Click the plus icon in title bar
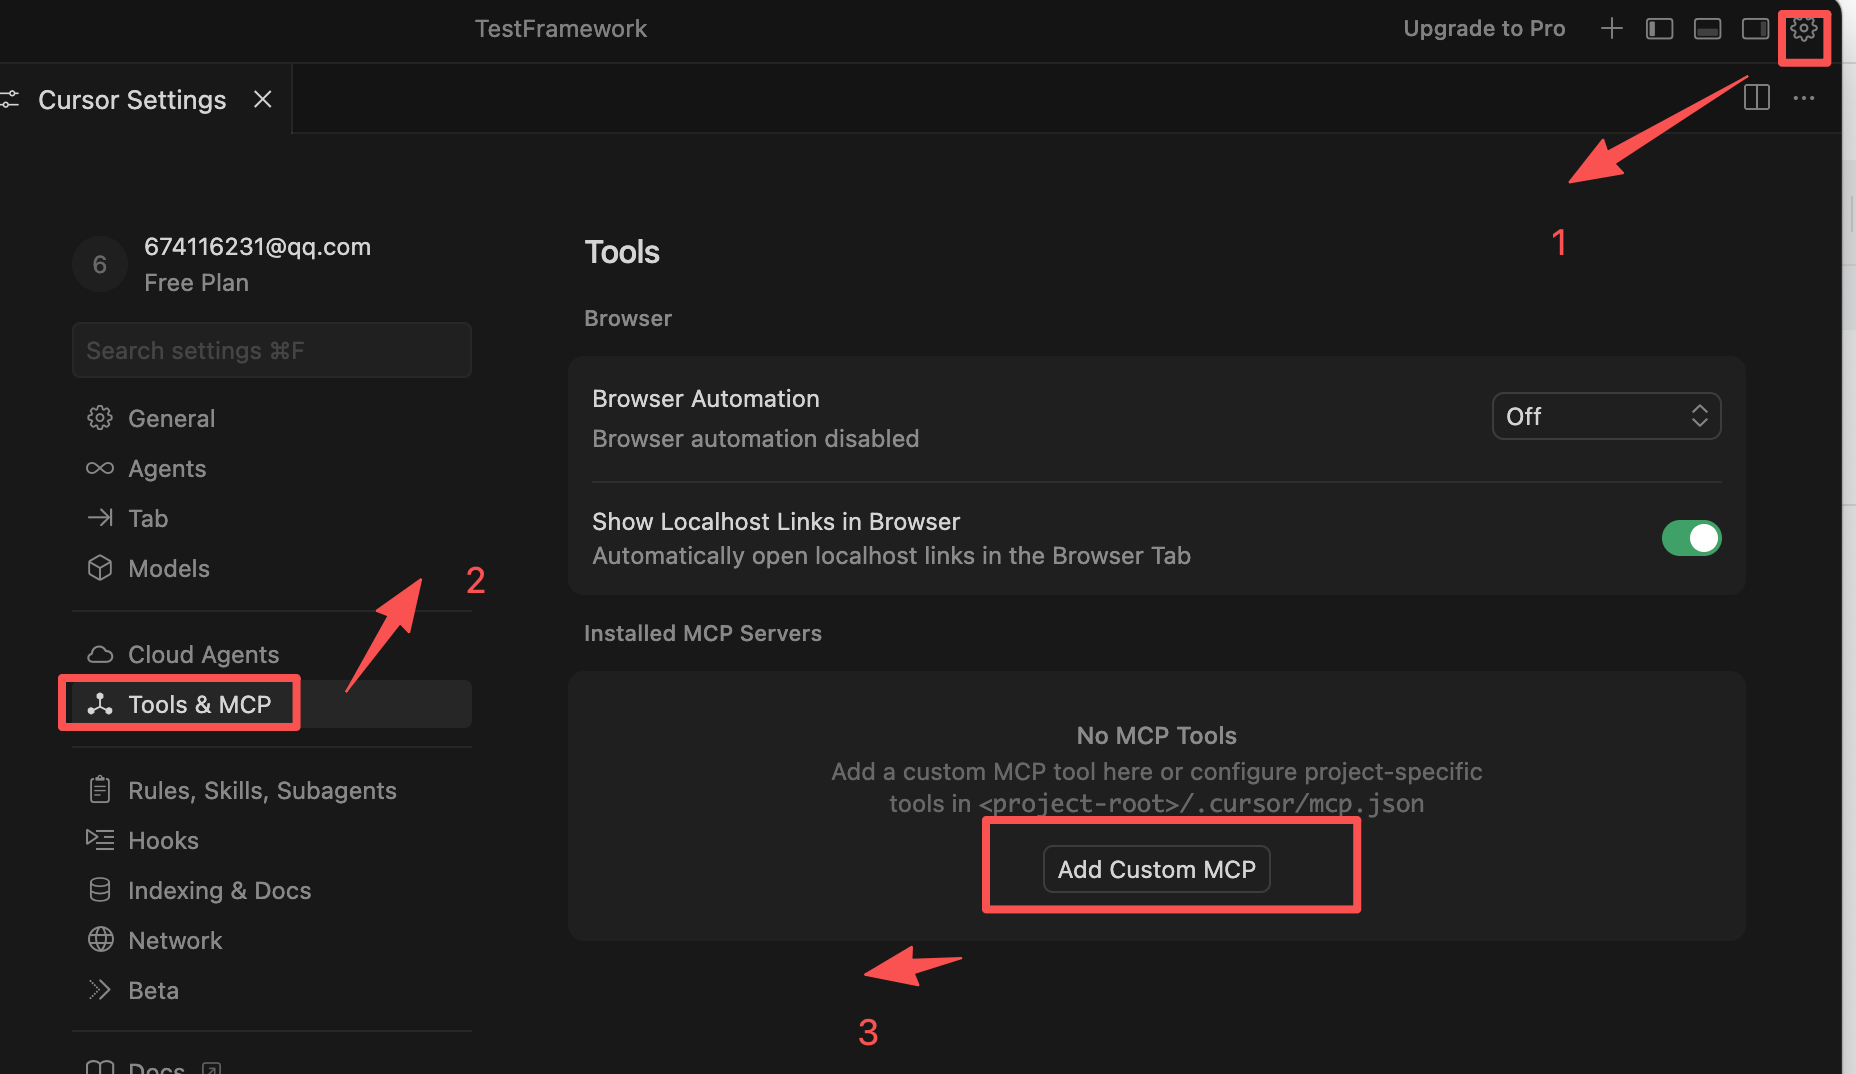This screenshot has height=1074, width=1856. tap(1612, 29)
